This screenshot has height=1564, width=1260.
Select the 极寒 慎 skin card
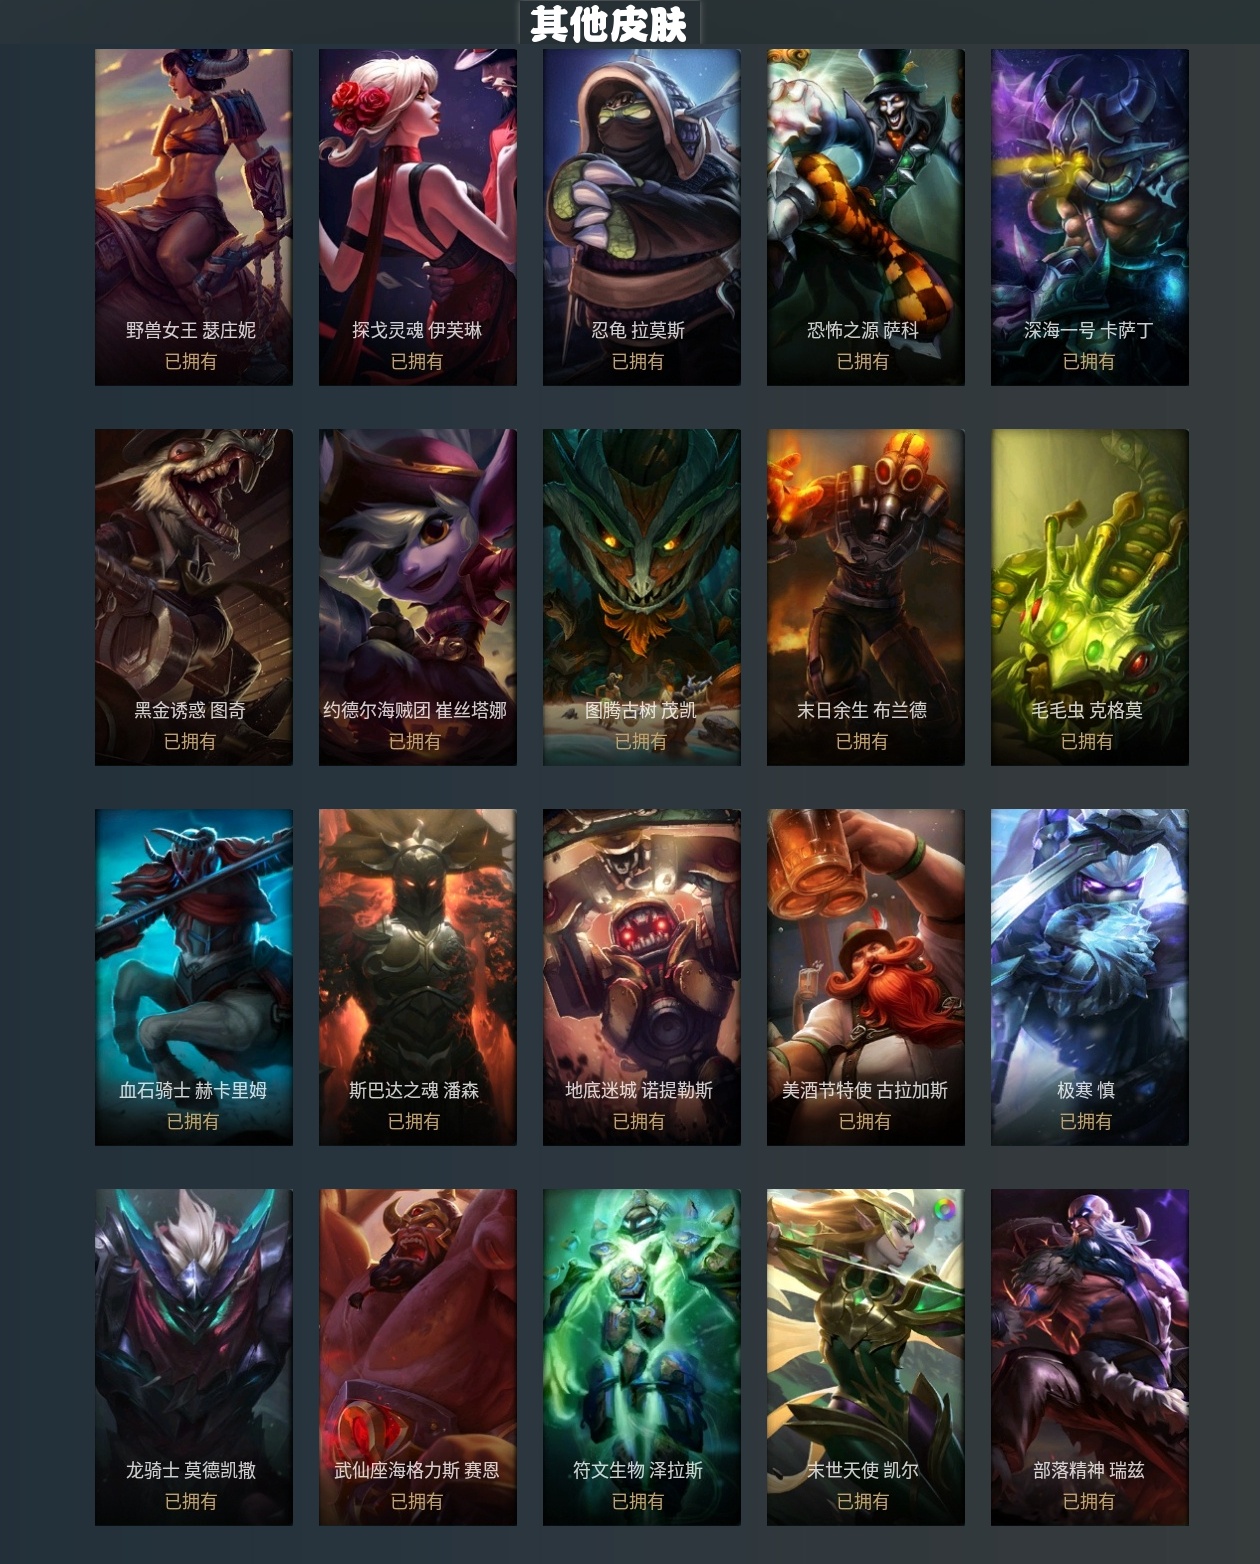(x=1090, y=977)
